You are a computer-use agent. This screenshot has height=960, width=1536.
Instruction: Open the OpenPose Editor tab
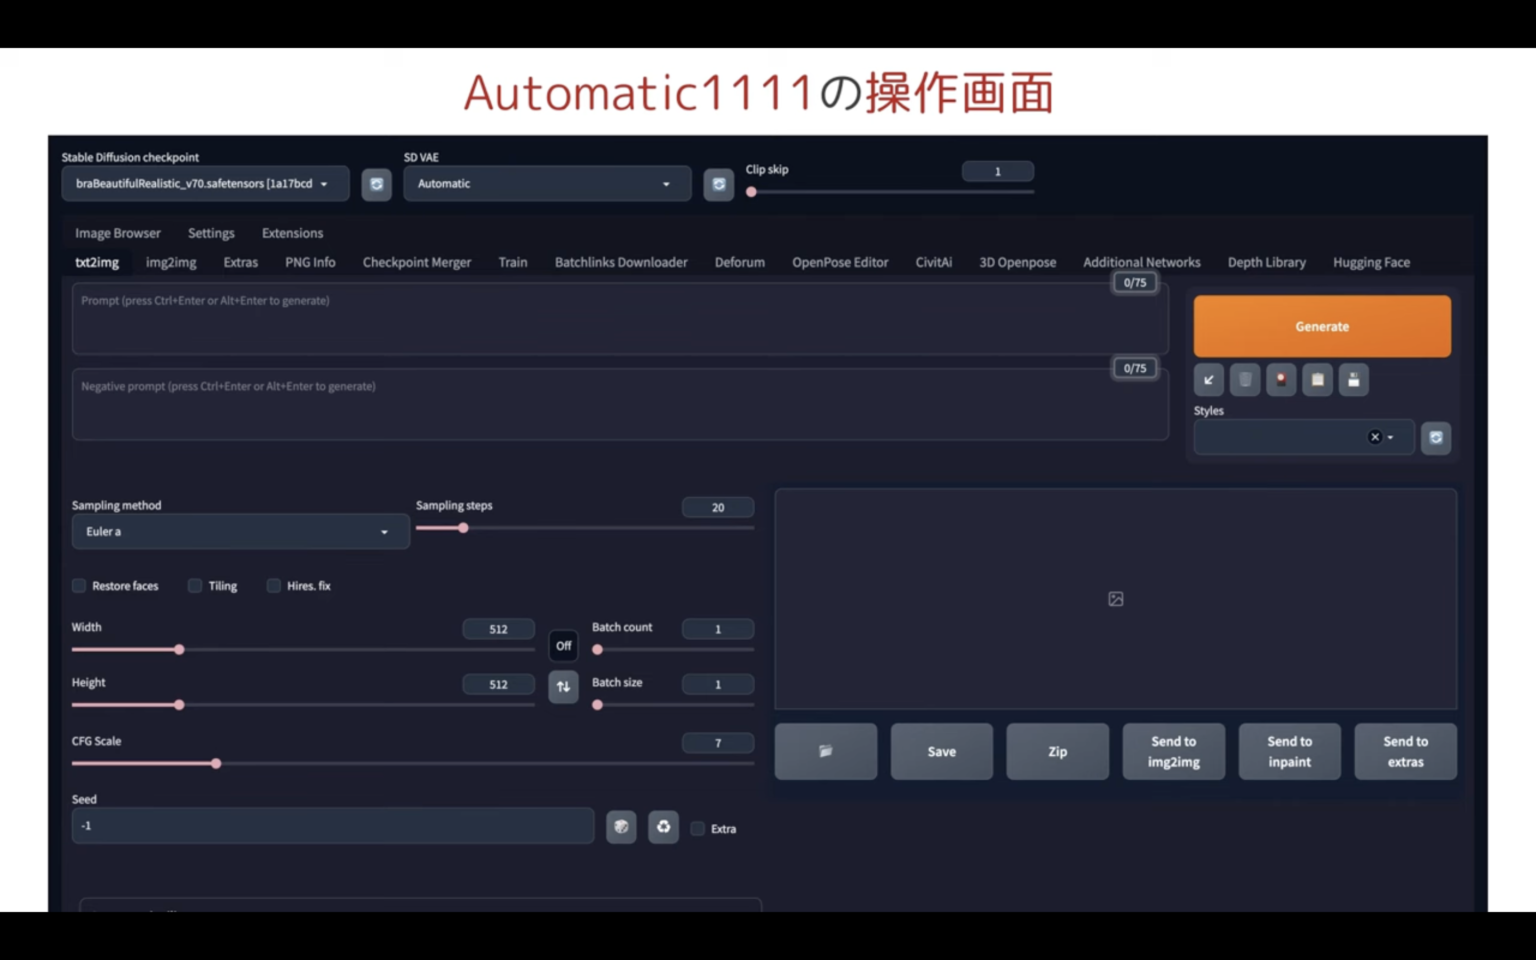840,262
